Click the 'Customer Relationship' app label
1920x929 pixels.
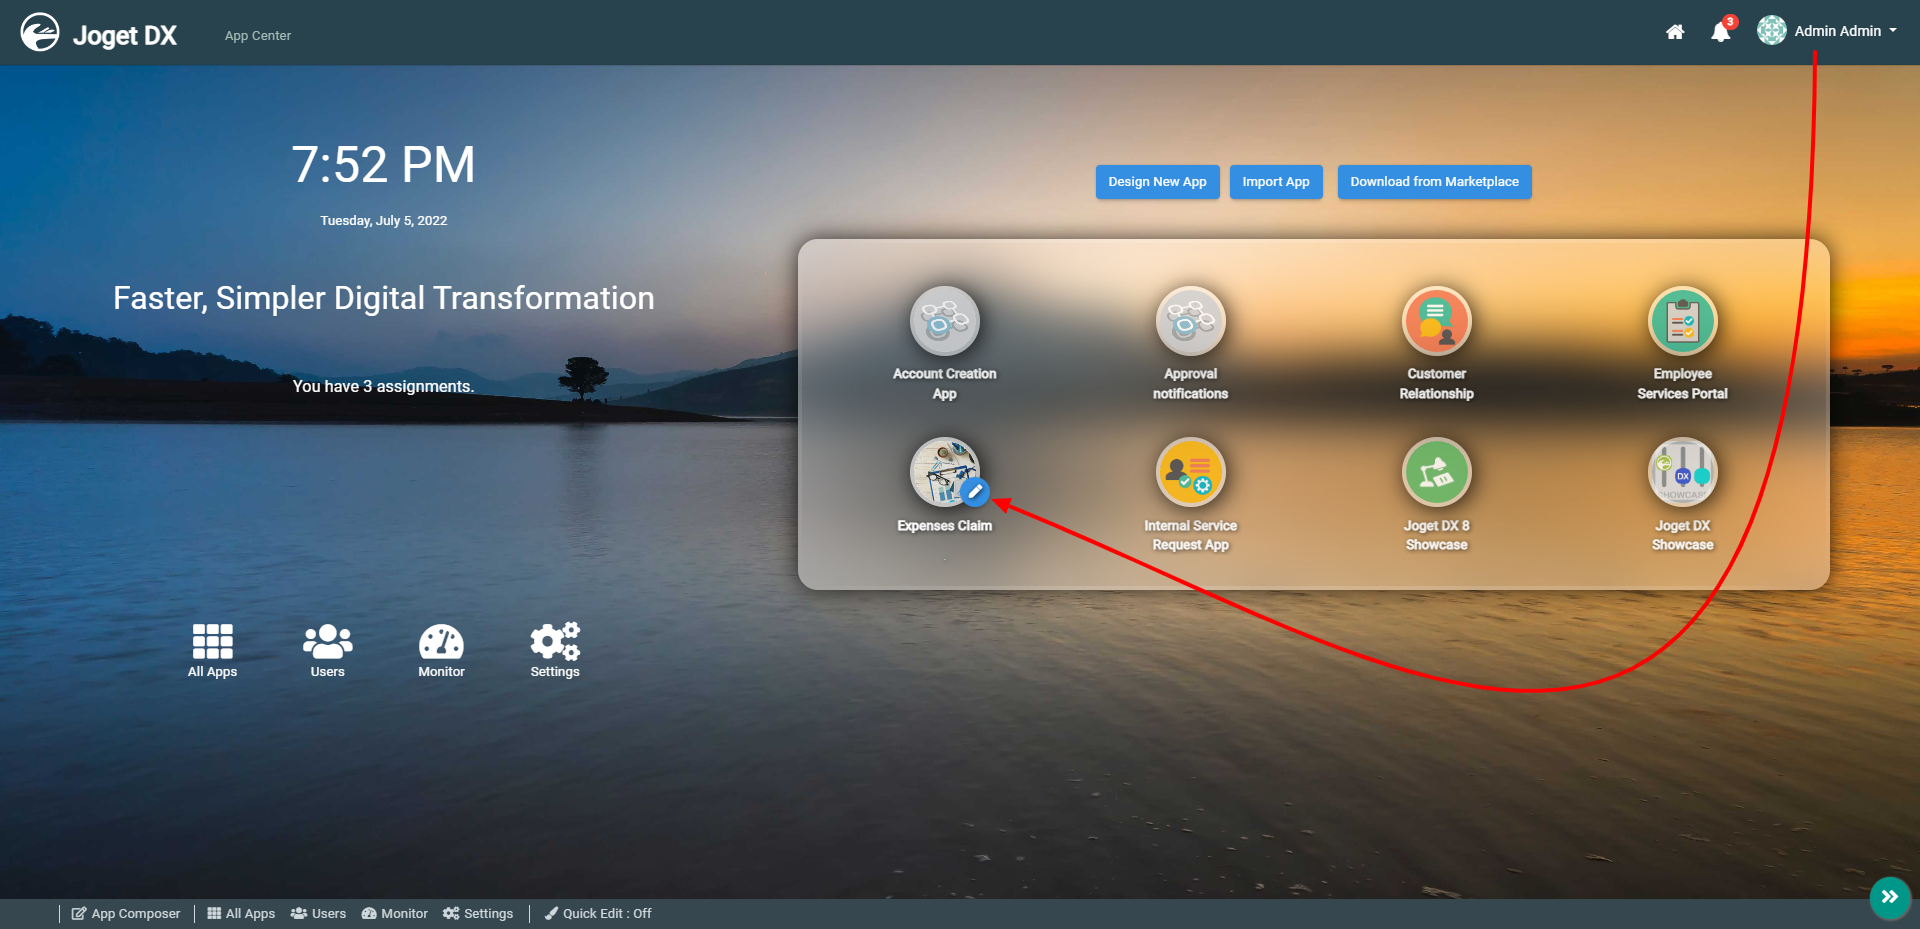point(1437,384)
